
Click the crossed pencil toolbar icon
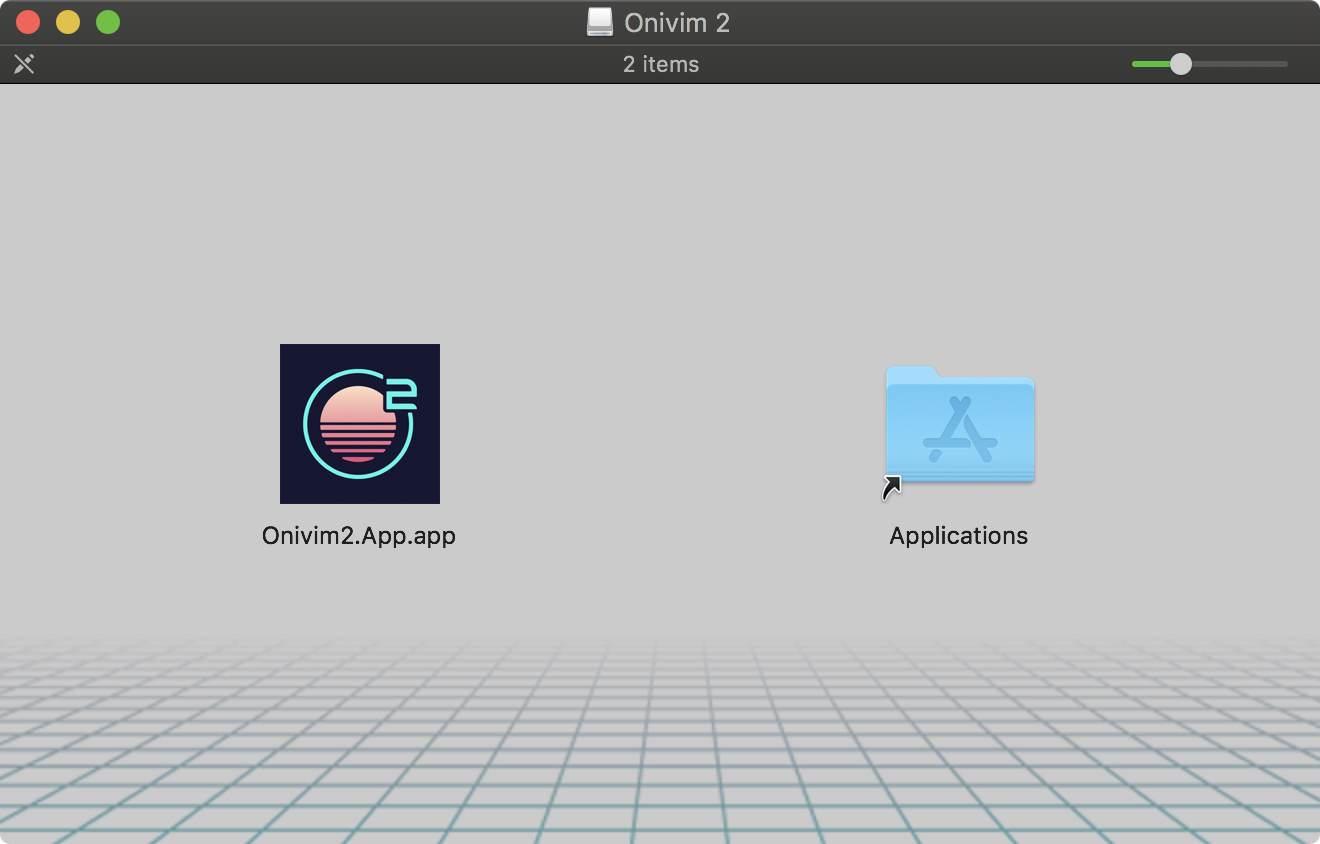[24, 64]
